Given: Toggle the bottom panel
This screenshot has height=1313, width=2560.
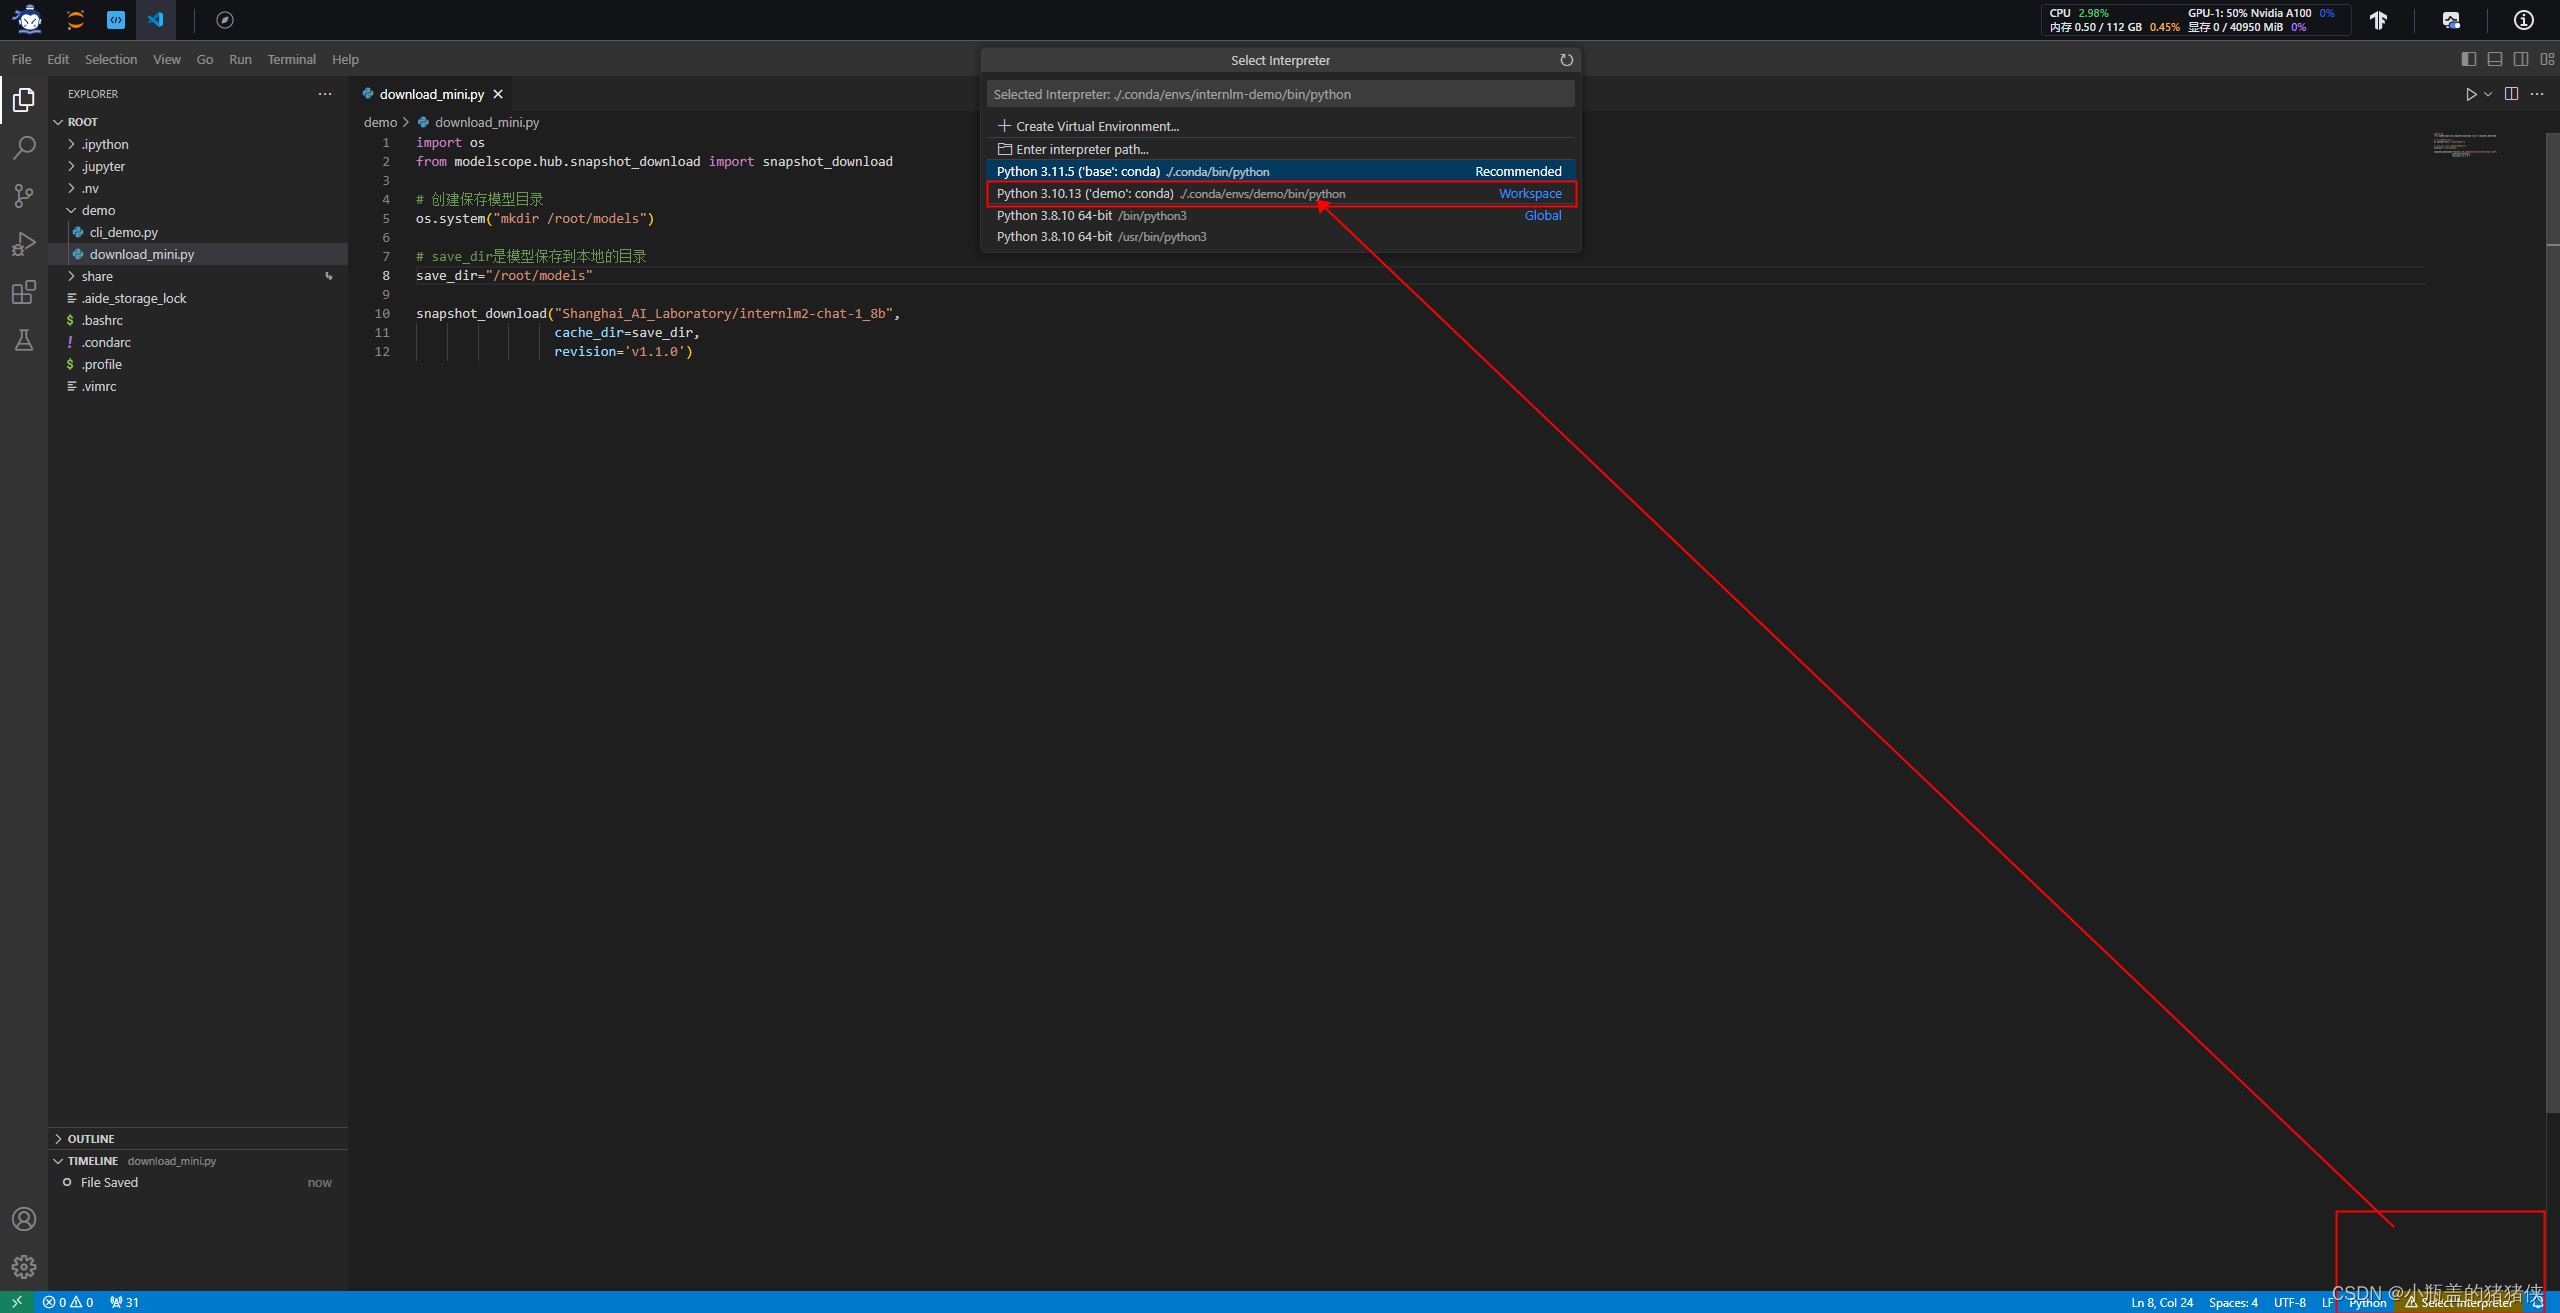Looking at the screenshot, I should (2495, 59).
